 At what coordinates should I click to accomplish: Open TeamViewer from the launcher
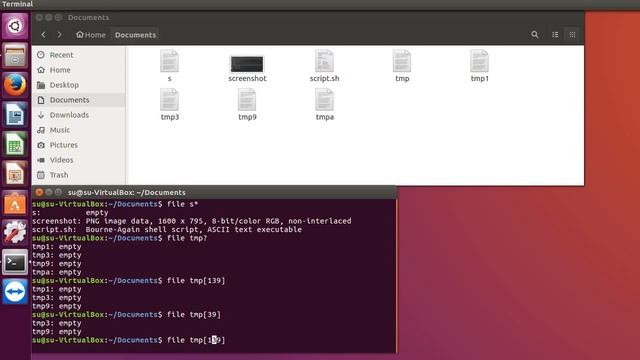[x=15, y=291]
